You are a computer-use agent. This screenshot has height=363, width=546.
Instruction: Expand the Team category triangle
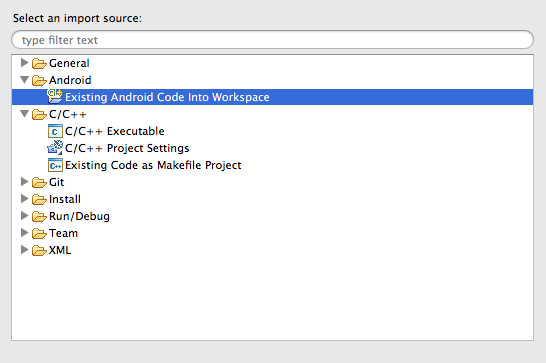click(24, 233)
